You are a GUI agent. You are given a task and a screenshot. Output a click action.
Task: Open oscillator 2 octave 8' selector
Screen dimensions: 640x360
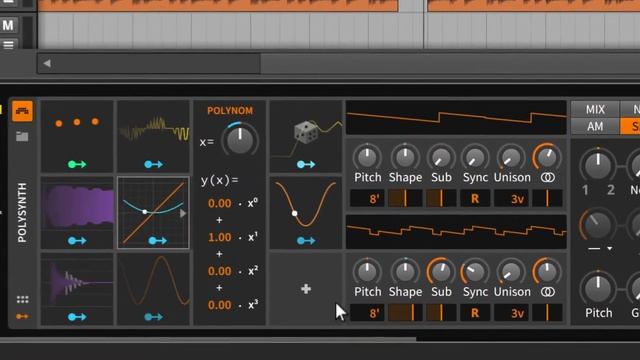pos(367,313)
